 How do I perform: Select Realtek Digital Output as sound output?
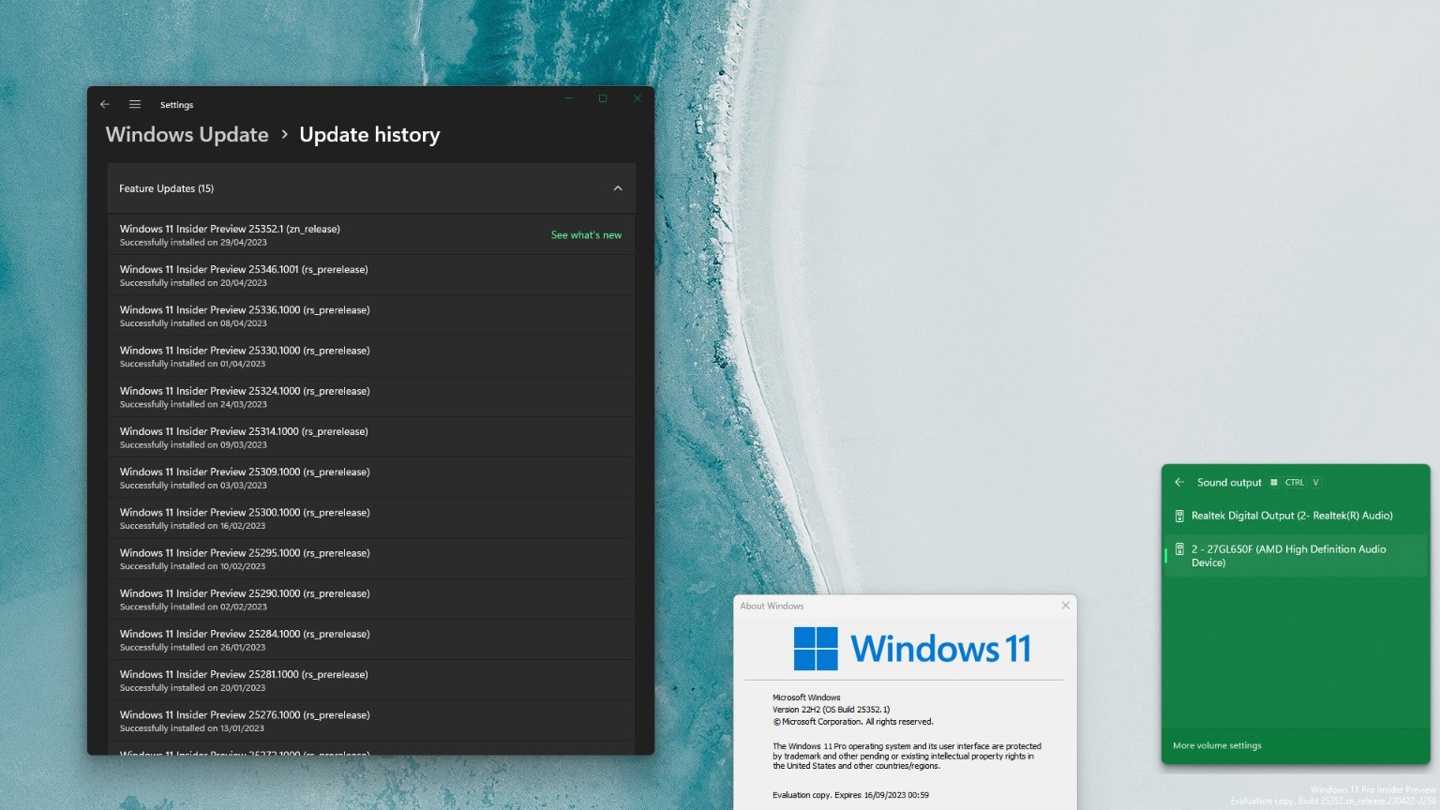point(1290,515)
